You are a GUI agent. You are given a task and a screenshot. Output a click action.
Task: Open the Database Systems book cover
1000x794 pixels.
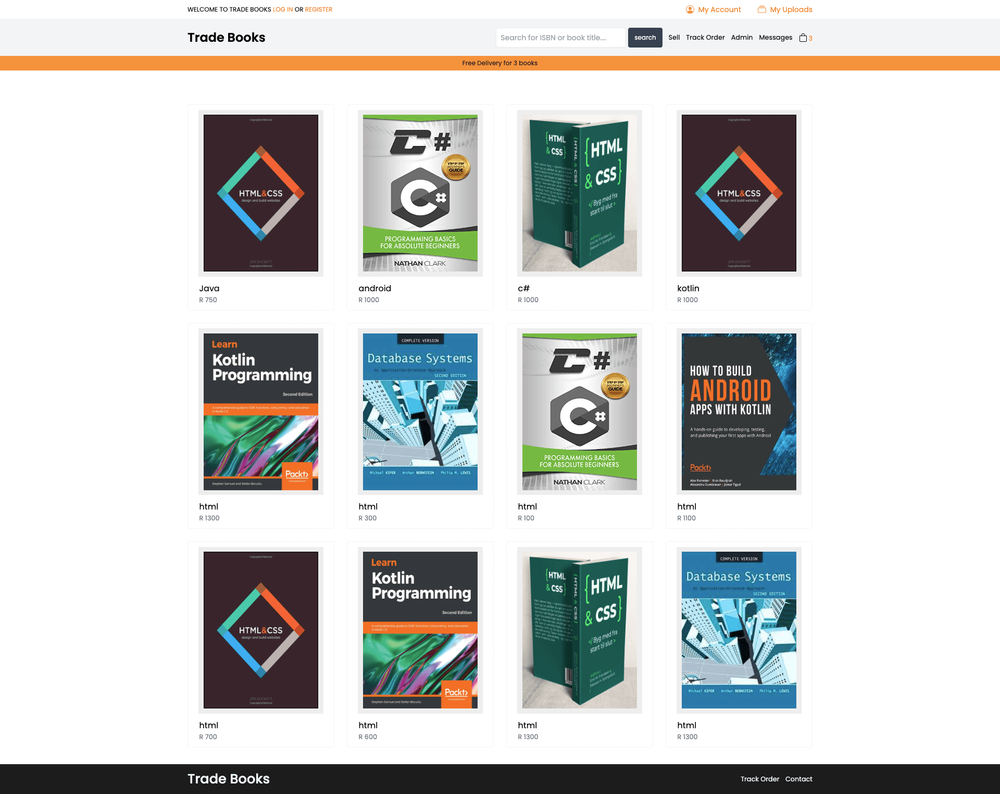pos(420,411)
